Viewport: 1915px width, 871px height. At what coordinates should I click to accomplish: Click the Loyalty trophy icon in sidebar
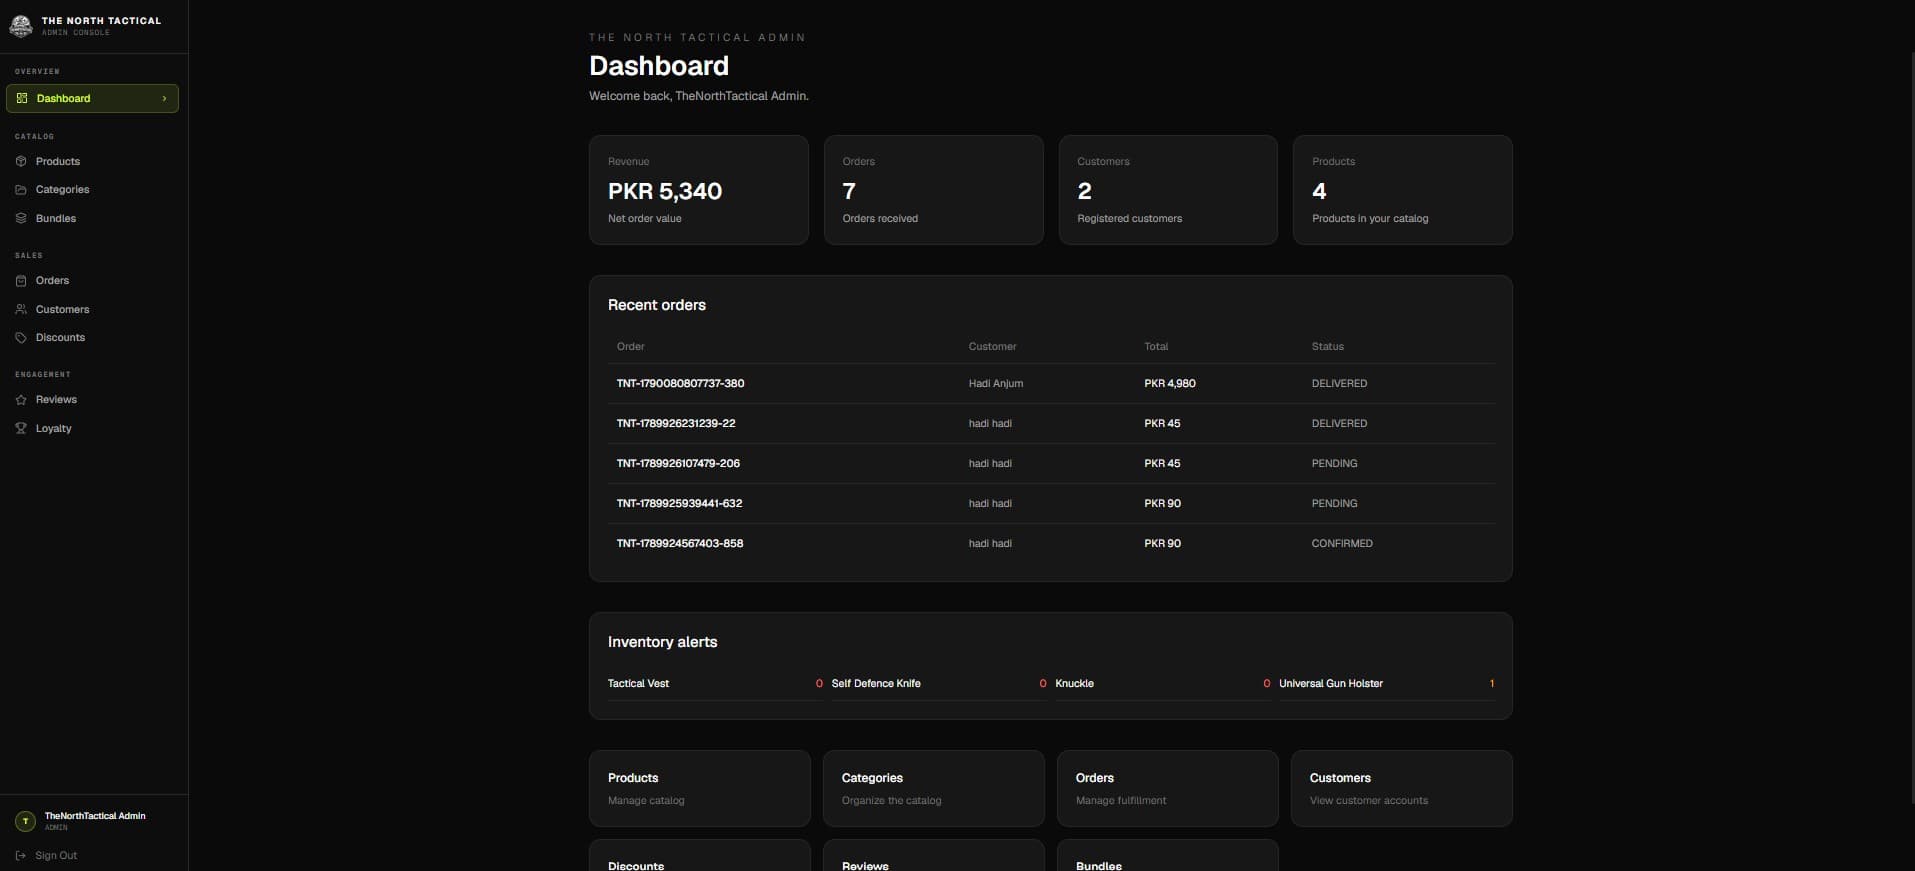[x=21, y=428]
